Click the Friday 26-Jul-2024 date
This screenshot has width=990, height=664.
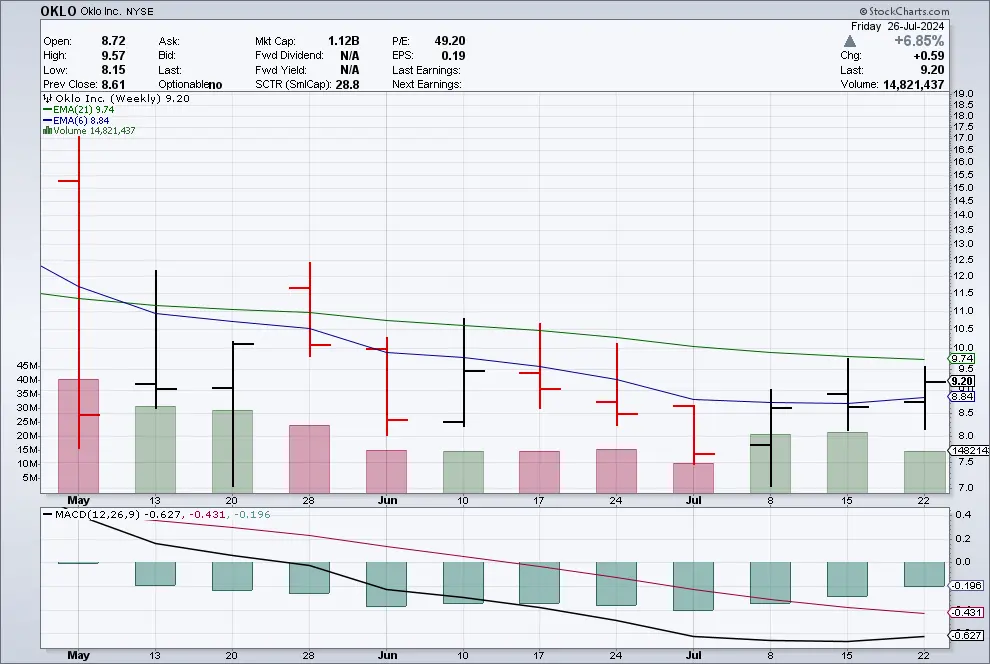[x=897, y=26]
